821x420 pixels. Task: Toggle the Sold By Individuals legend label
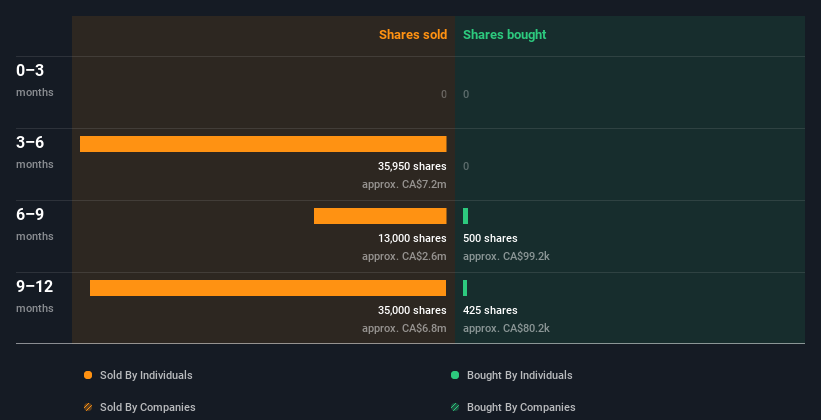pos(146,375)
